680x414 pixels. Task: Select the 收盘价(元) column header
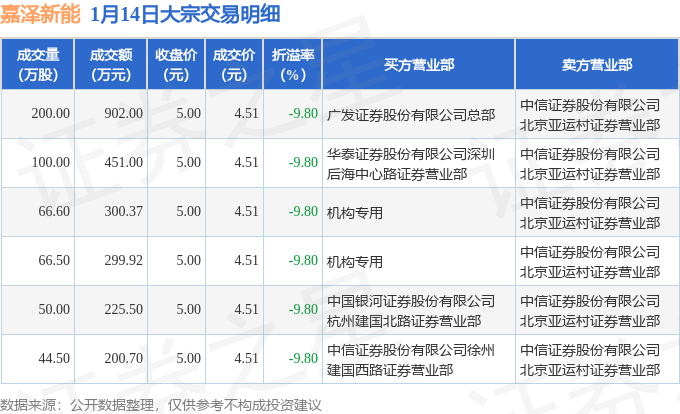(176, 65)
